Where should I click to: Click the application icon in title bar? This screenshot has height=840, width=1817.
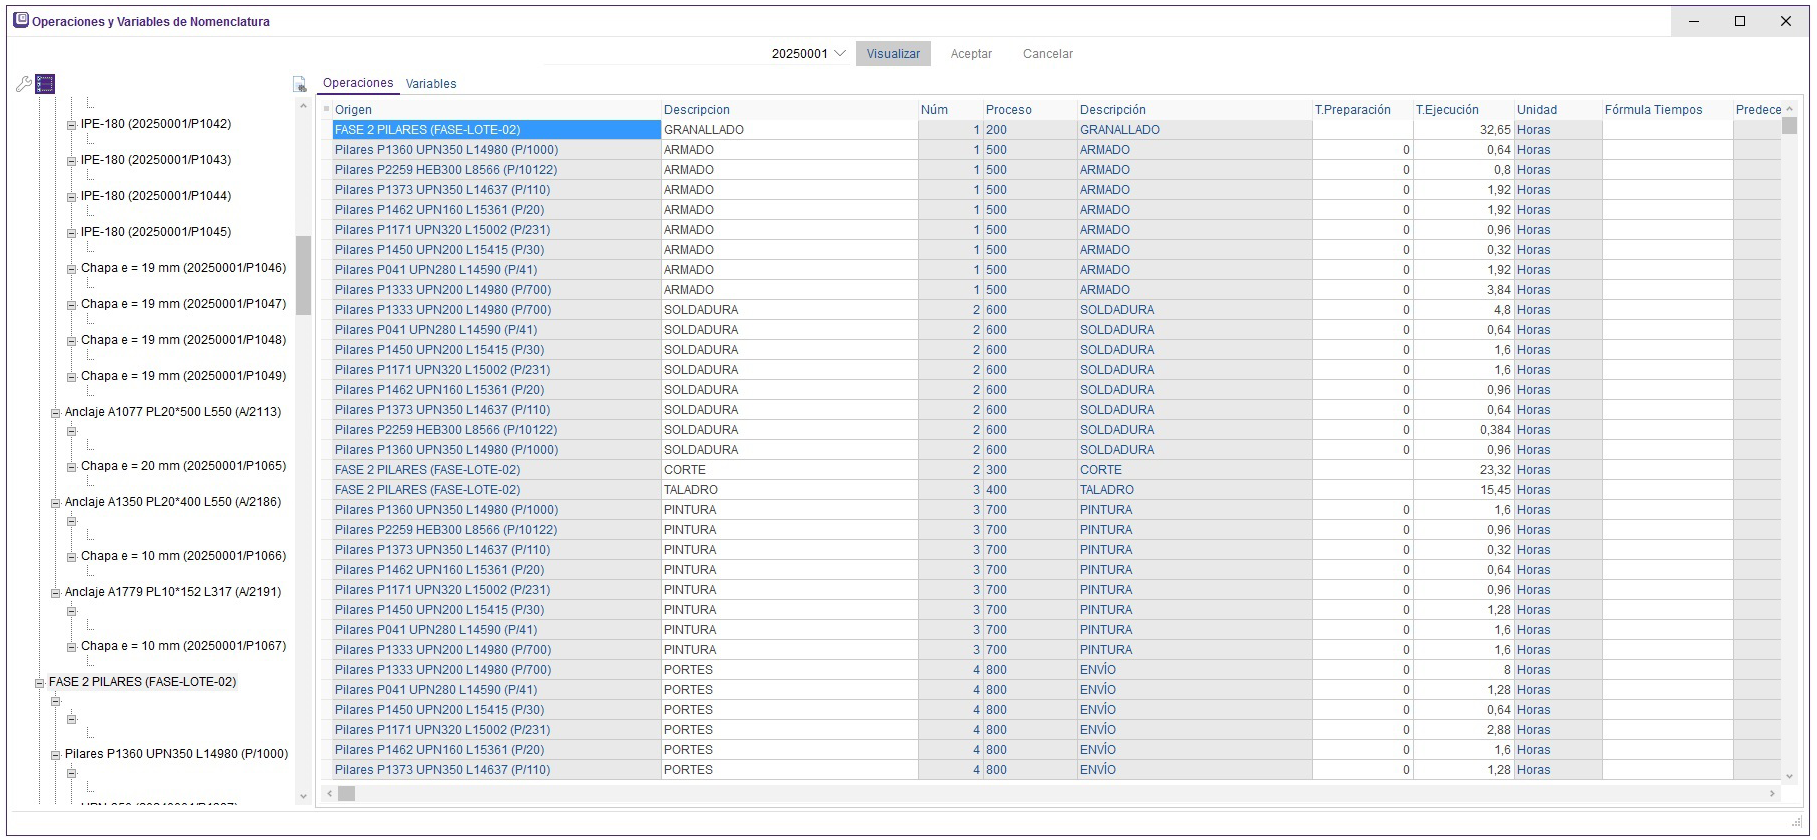20,21
